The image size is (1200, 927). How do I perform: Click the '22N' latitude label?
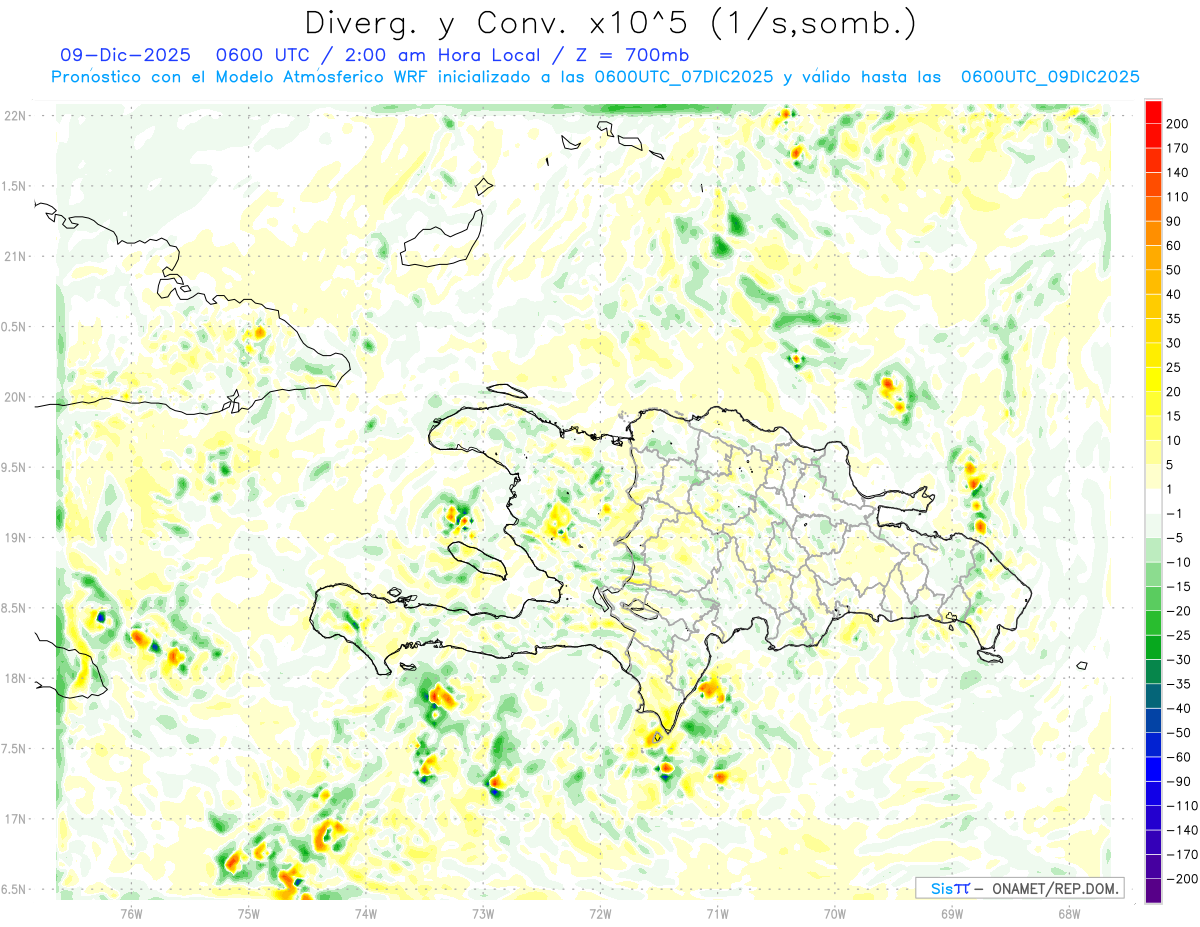pos(16,116)
